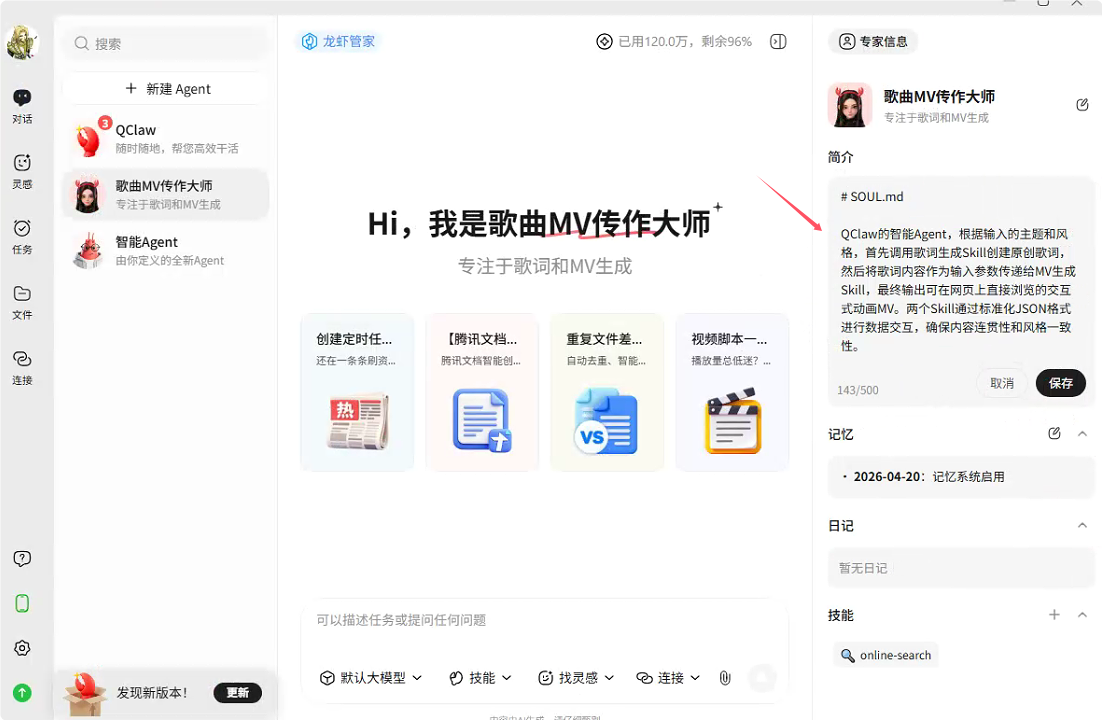Viewport: 1102px width, 720px height.
Task: Click the attachment paperclip icon
Action: 725,678
